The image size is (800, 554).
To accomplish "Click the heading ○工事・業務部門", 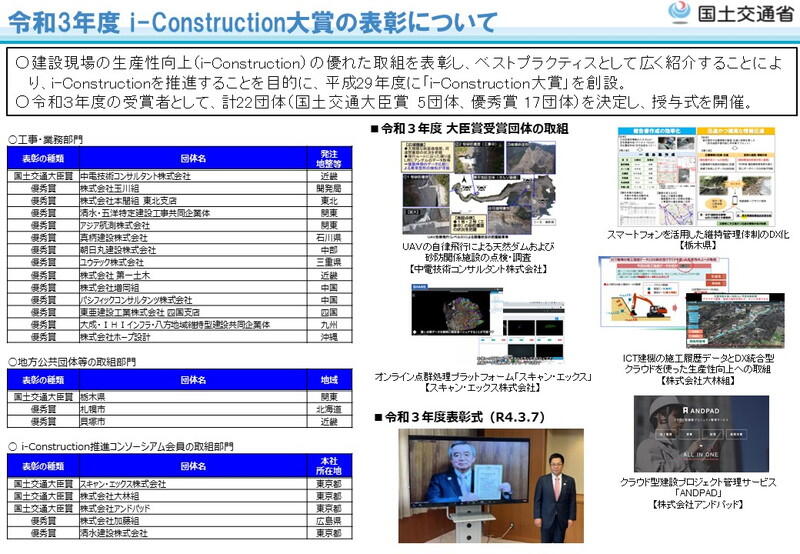I will pyautogui.click(x=45, y=139).
